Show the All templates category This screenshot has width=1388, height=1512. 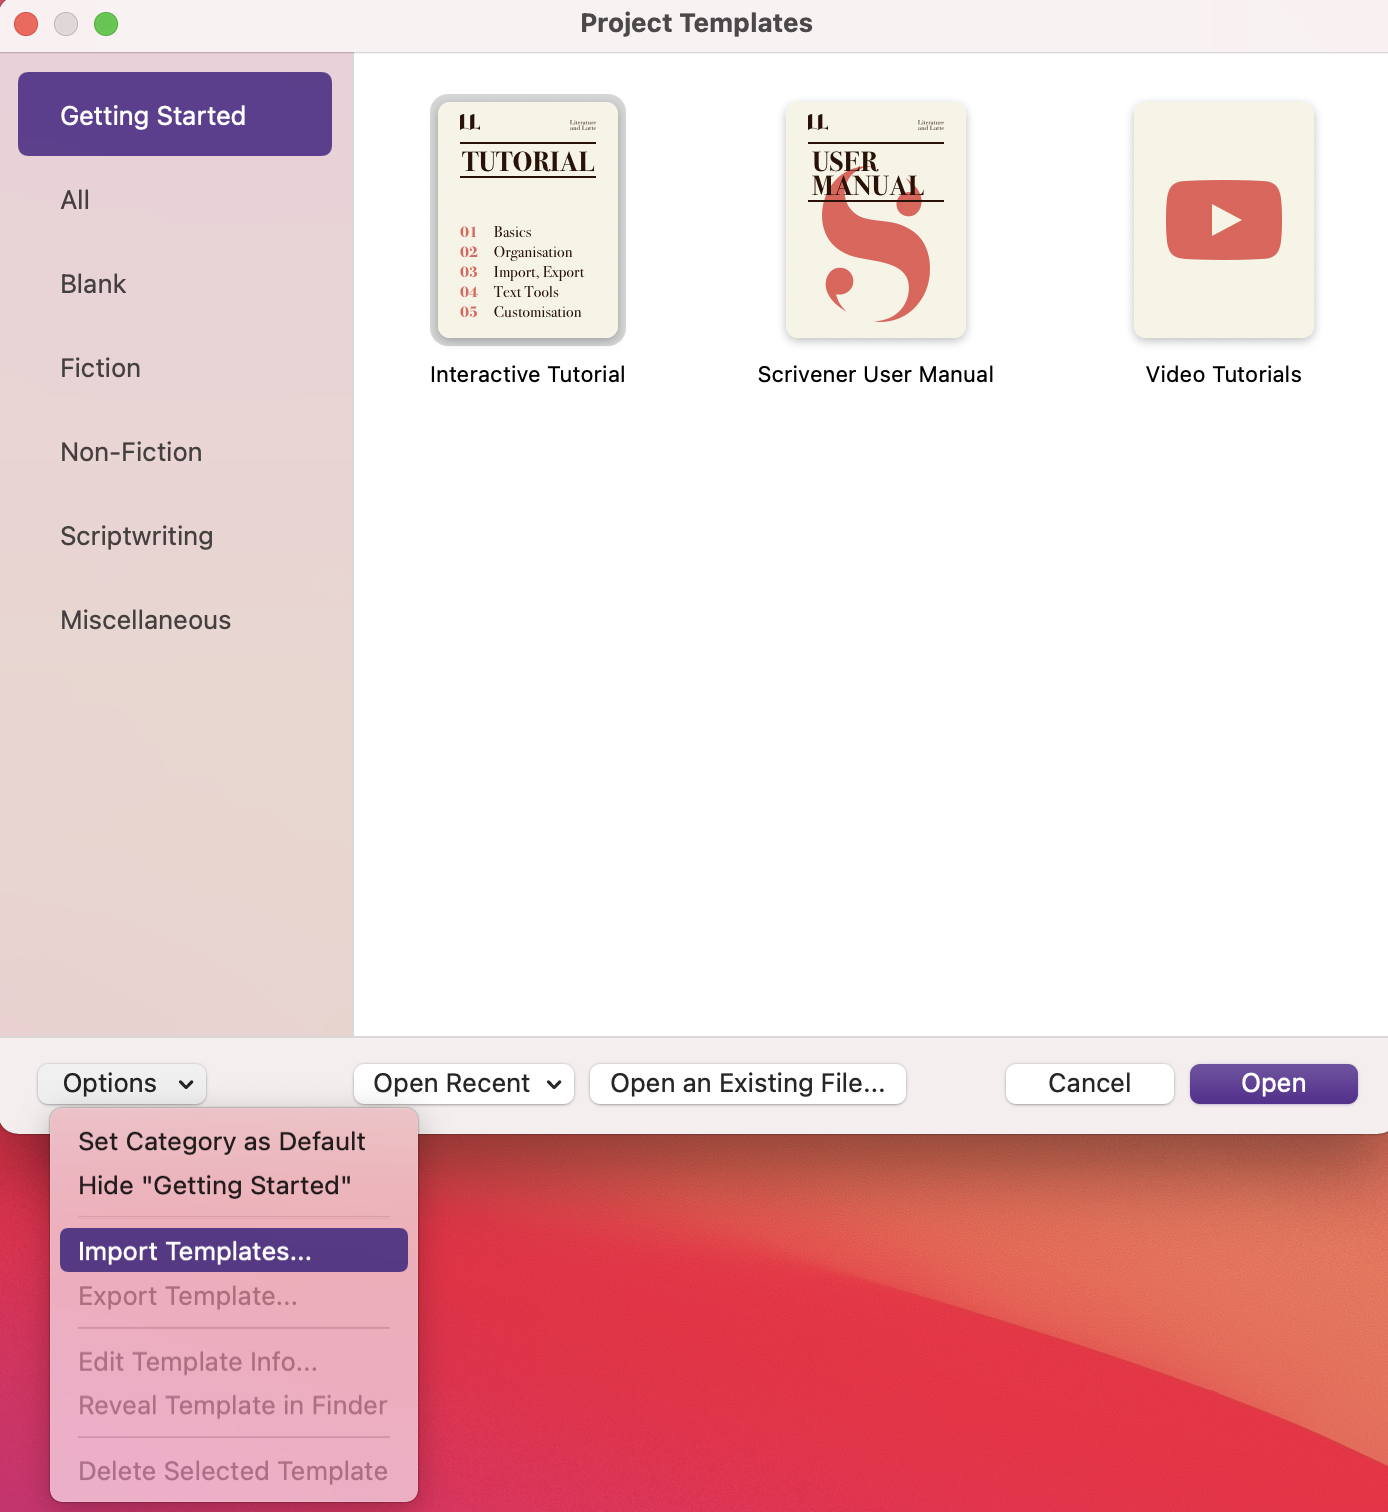tap(175, 200)
